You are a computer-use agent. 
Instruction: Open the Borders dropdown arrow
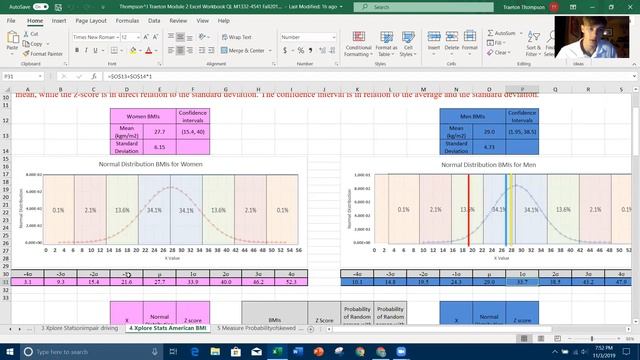tap(121, 51)
